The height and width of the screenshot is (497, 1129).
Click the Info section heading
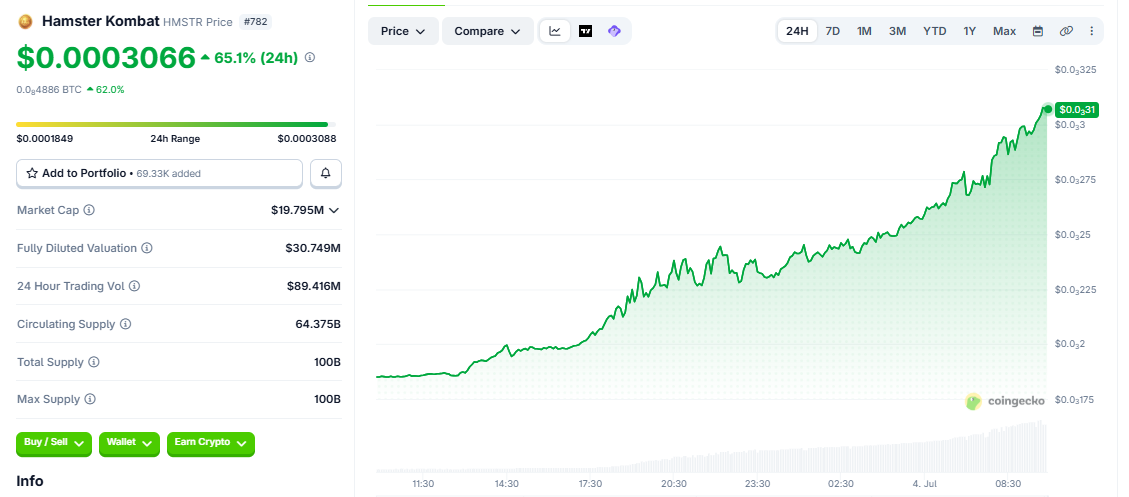30,481
